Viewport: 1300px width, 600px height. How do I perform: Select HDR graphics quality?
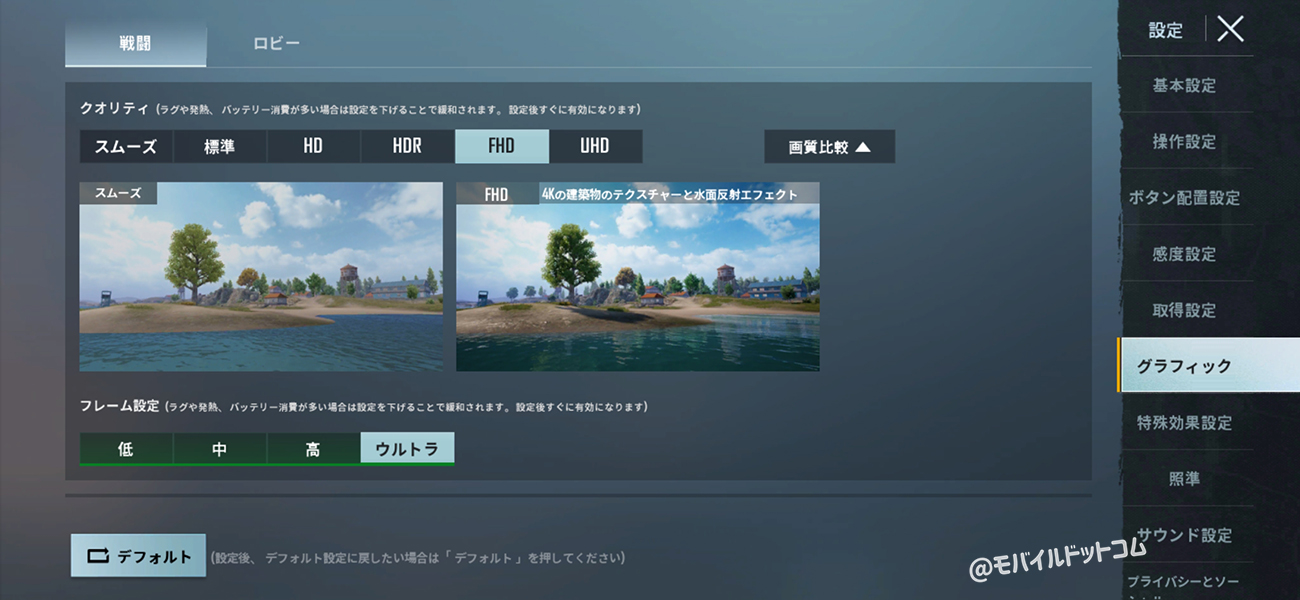tap(407, 146)
